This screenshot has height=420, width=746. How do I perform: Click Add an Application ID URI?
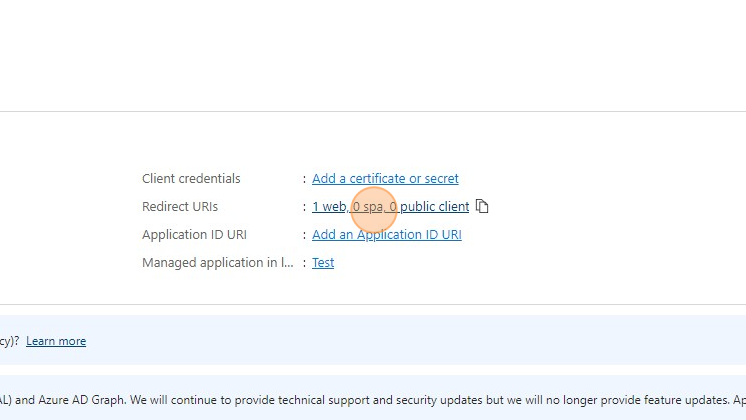point(387,235)
